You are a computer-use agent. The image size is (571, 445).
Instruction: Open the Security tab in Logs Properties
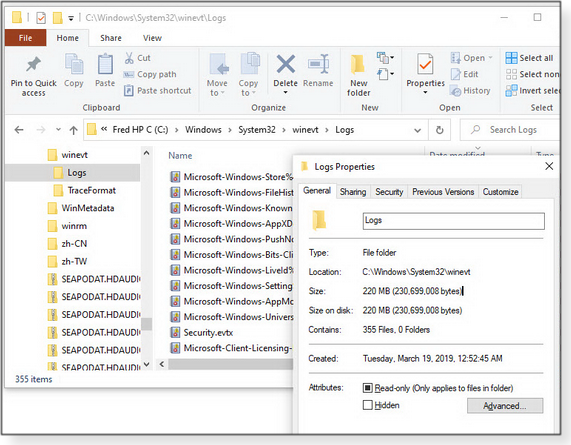(389, 192)
